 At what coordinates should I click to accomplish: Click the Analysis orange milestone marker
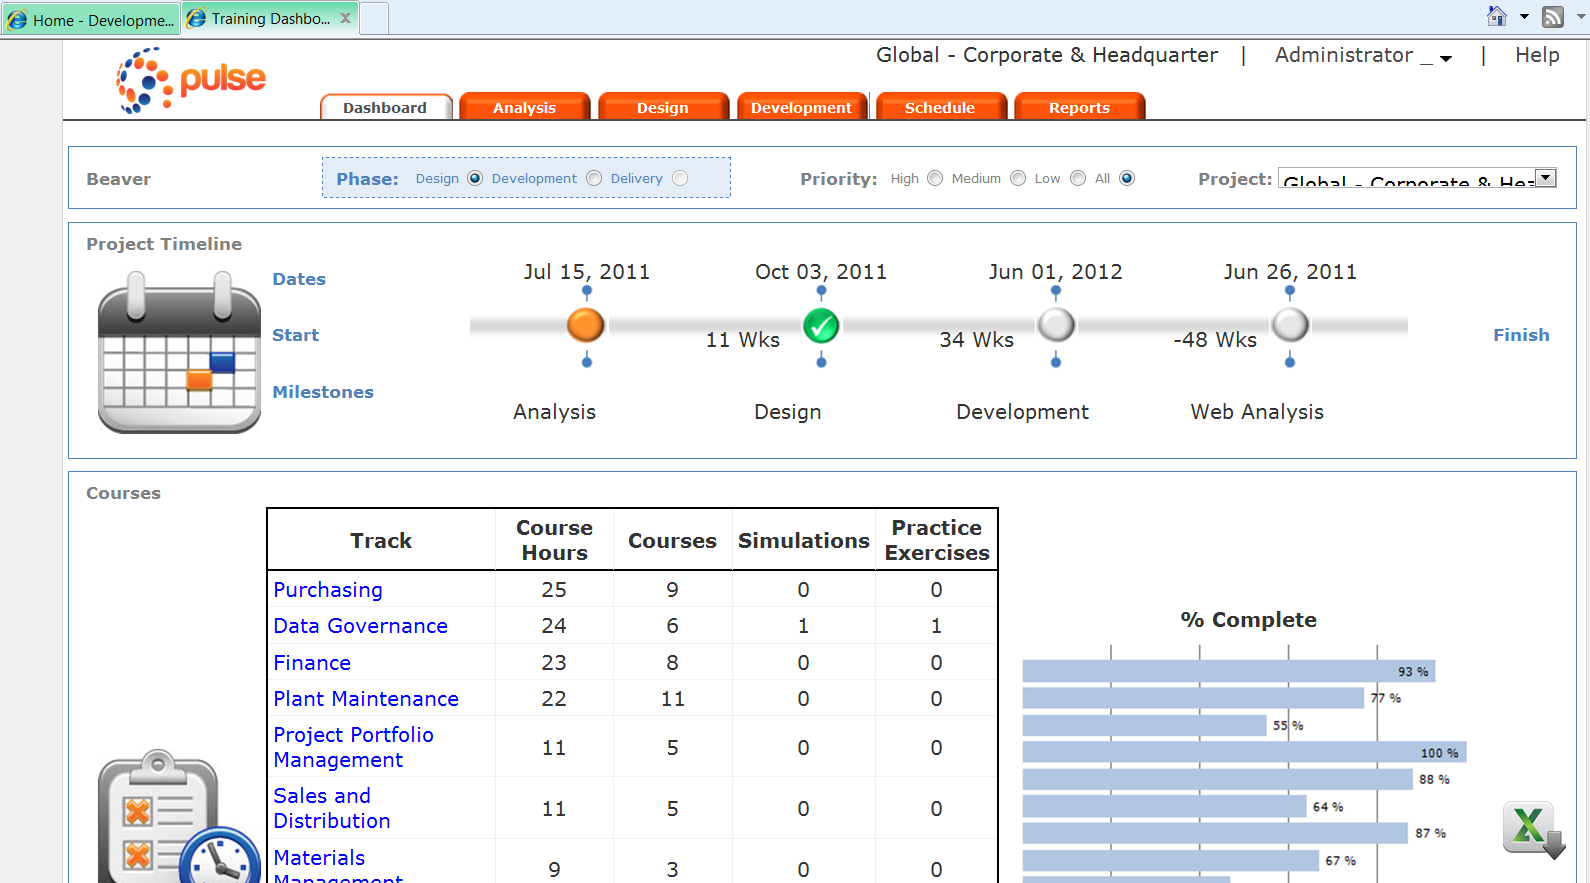[x=586, y=325]
